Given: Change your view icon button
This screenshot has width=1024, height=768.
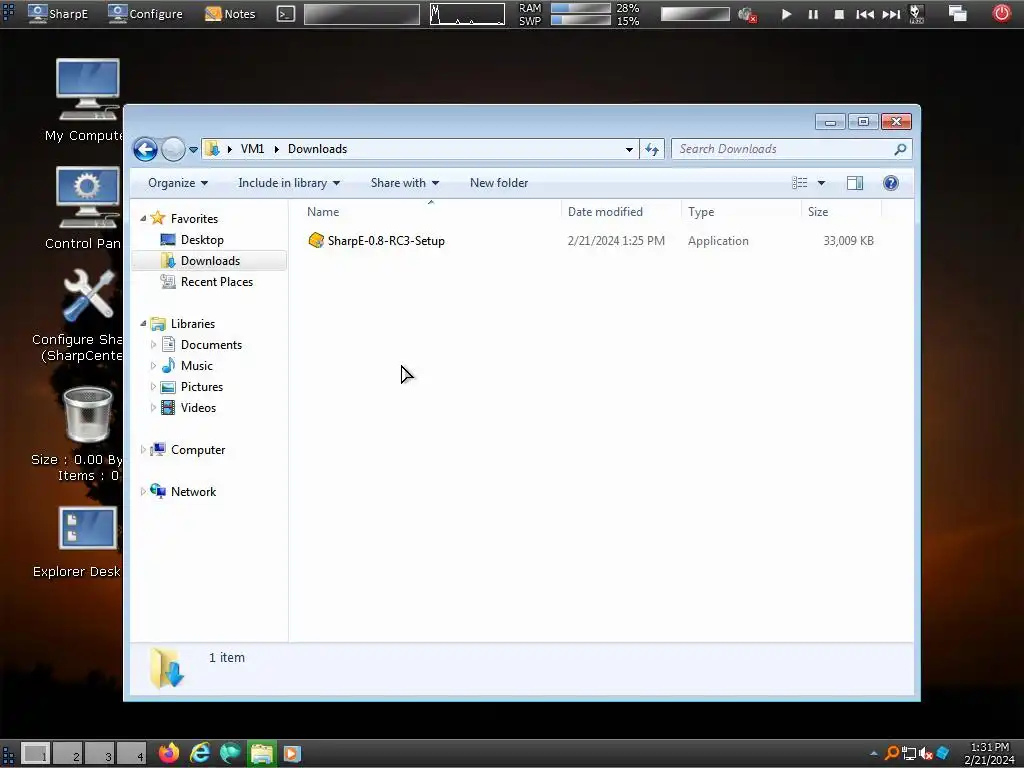Looking at the screenshot, I should (799, 183).
